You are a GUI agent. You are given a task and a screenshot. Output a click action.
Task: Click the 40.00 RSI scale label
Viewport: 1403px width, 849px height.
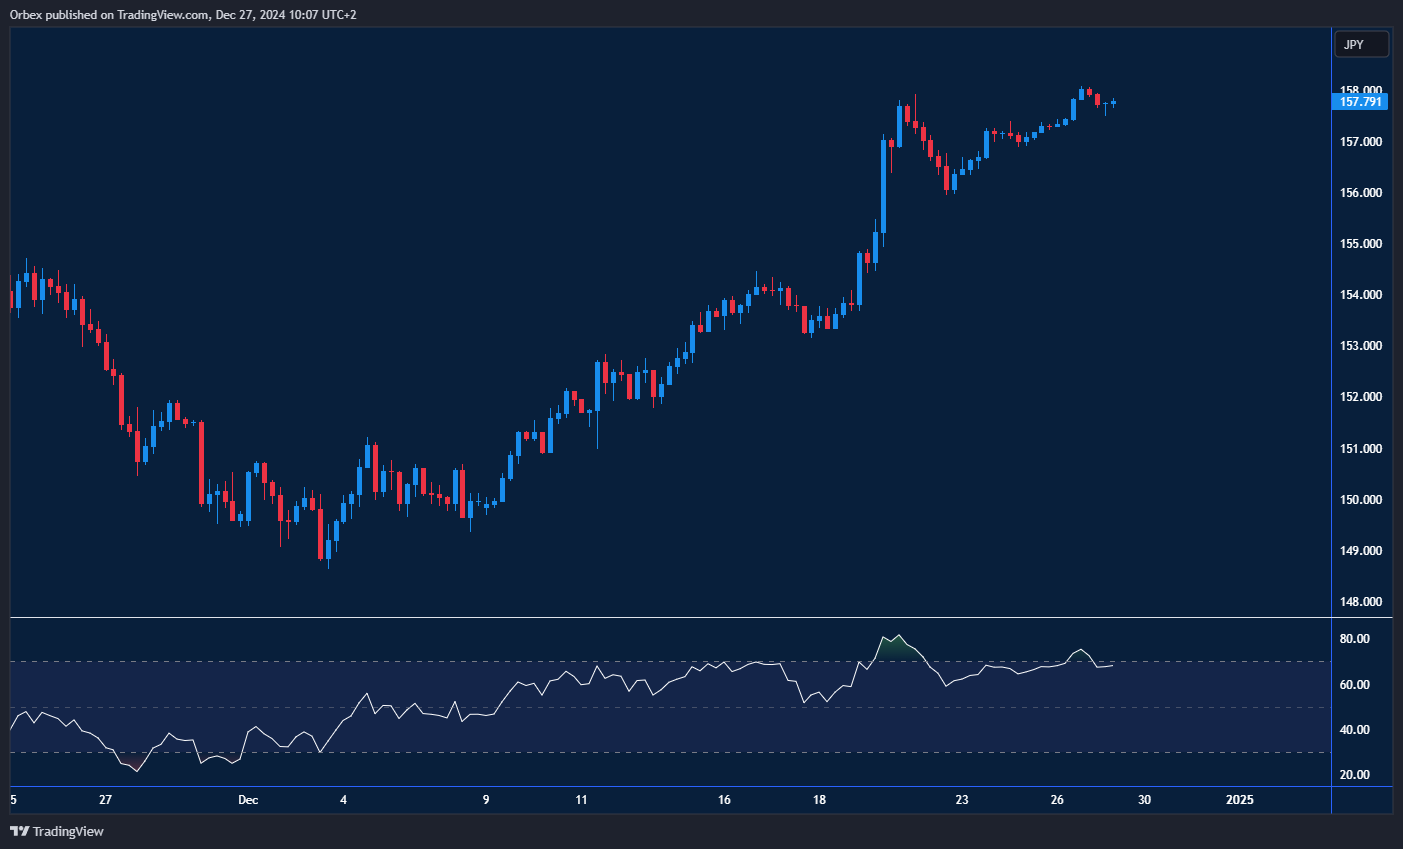click(x=1354, y=730)
